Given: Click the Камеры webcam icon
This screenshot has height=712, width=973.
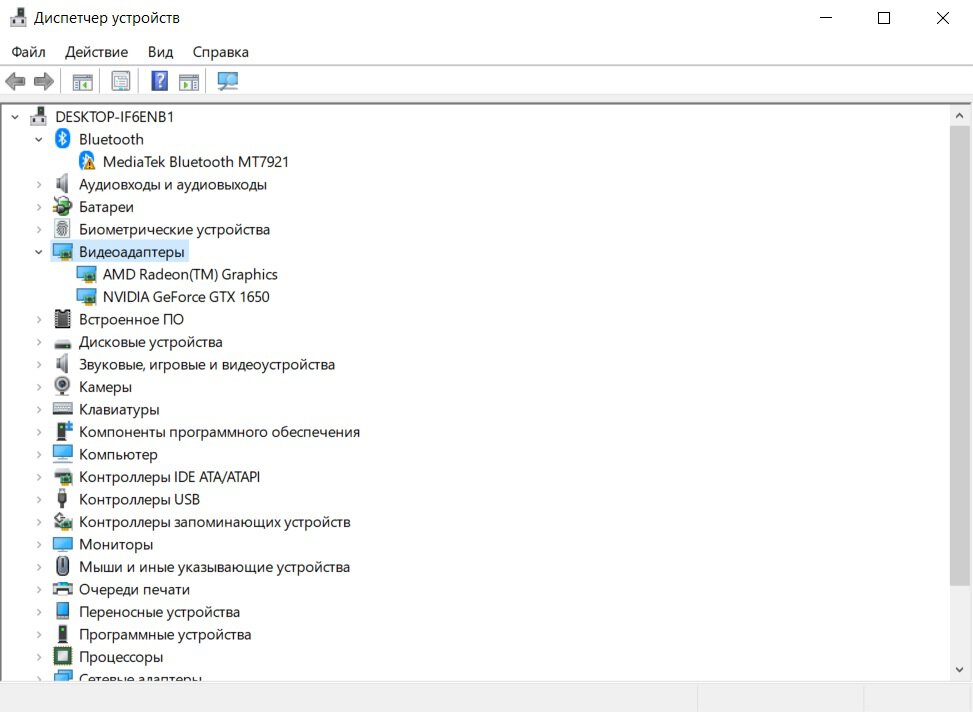Looking at the screenshot, I should (x=63, y=387).
